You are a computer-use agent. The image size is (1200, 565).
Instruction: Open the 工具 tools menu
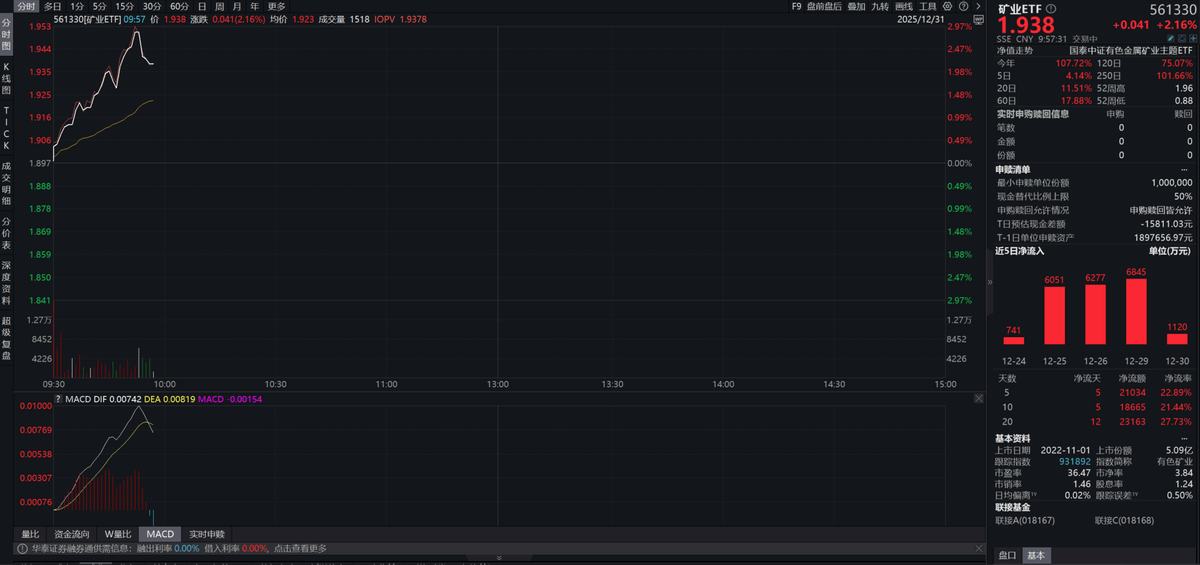tap(928, 6)
